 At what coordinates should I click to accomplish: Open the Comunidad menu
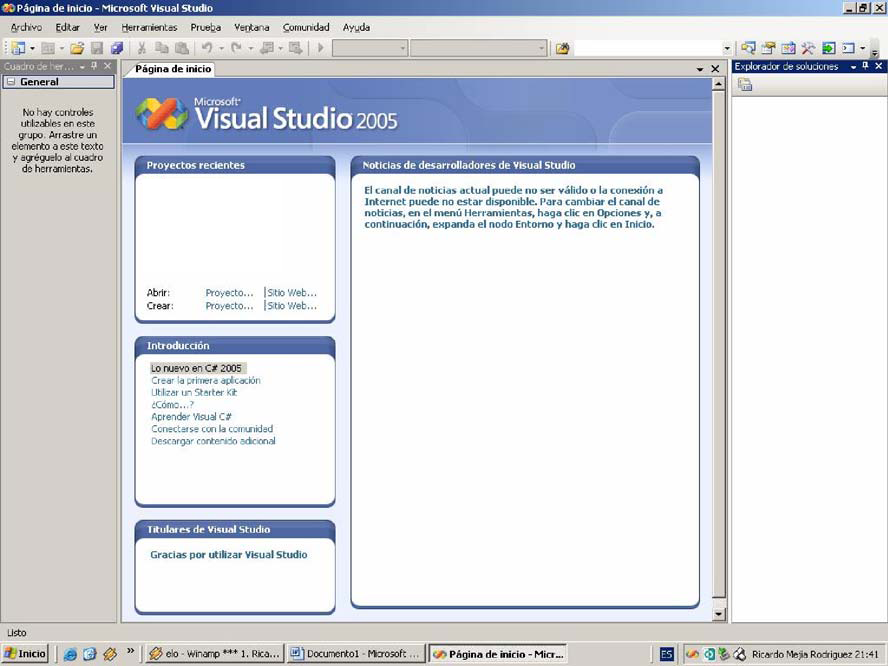click(x=306, y=27)
